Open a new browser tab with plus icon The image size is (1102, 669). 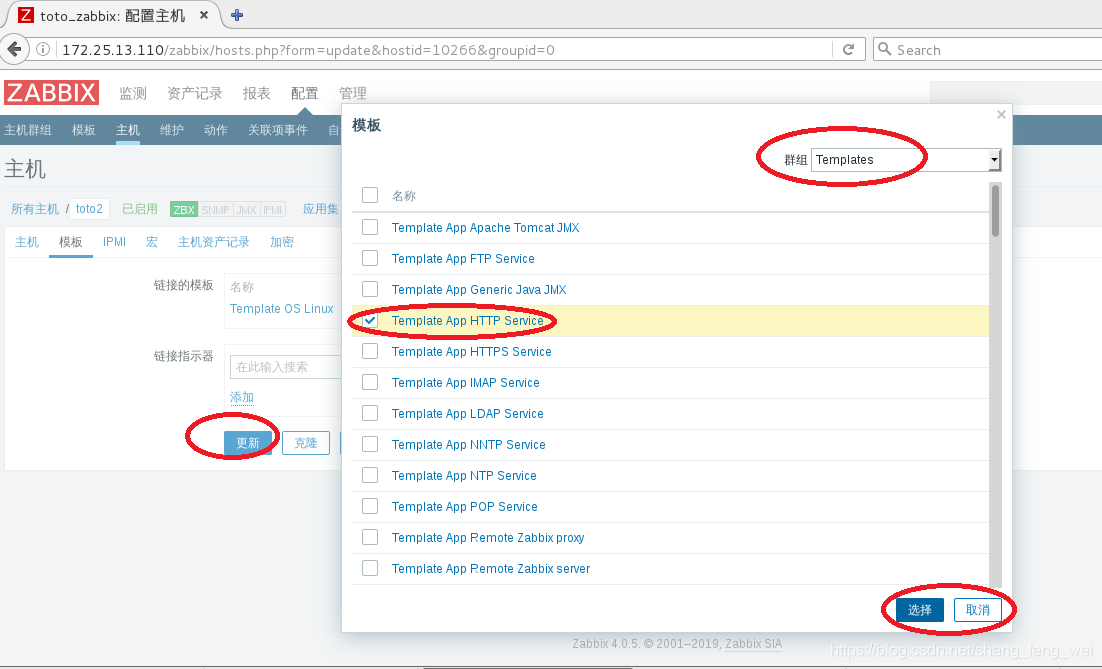click(237, 15)
